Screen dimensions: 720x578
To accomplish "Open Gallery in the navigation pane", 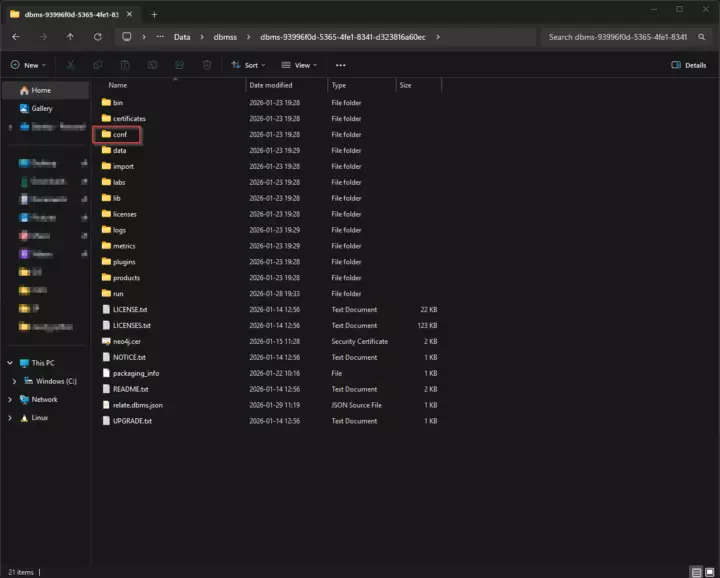I will (41, 108).
